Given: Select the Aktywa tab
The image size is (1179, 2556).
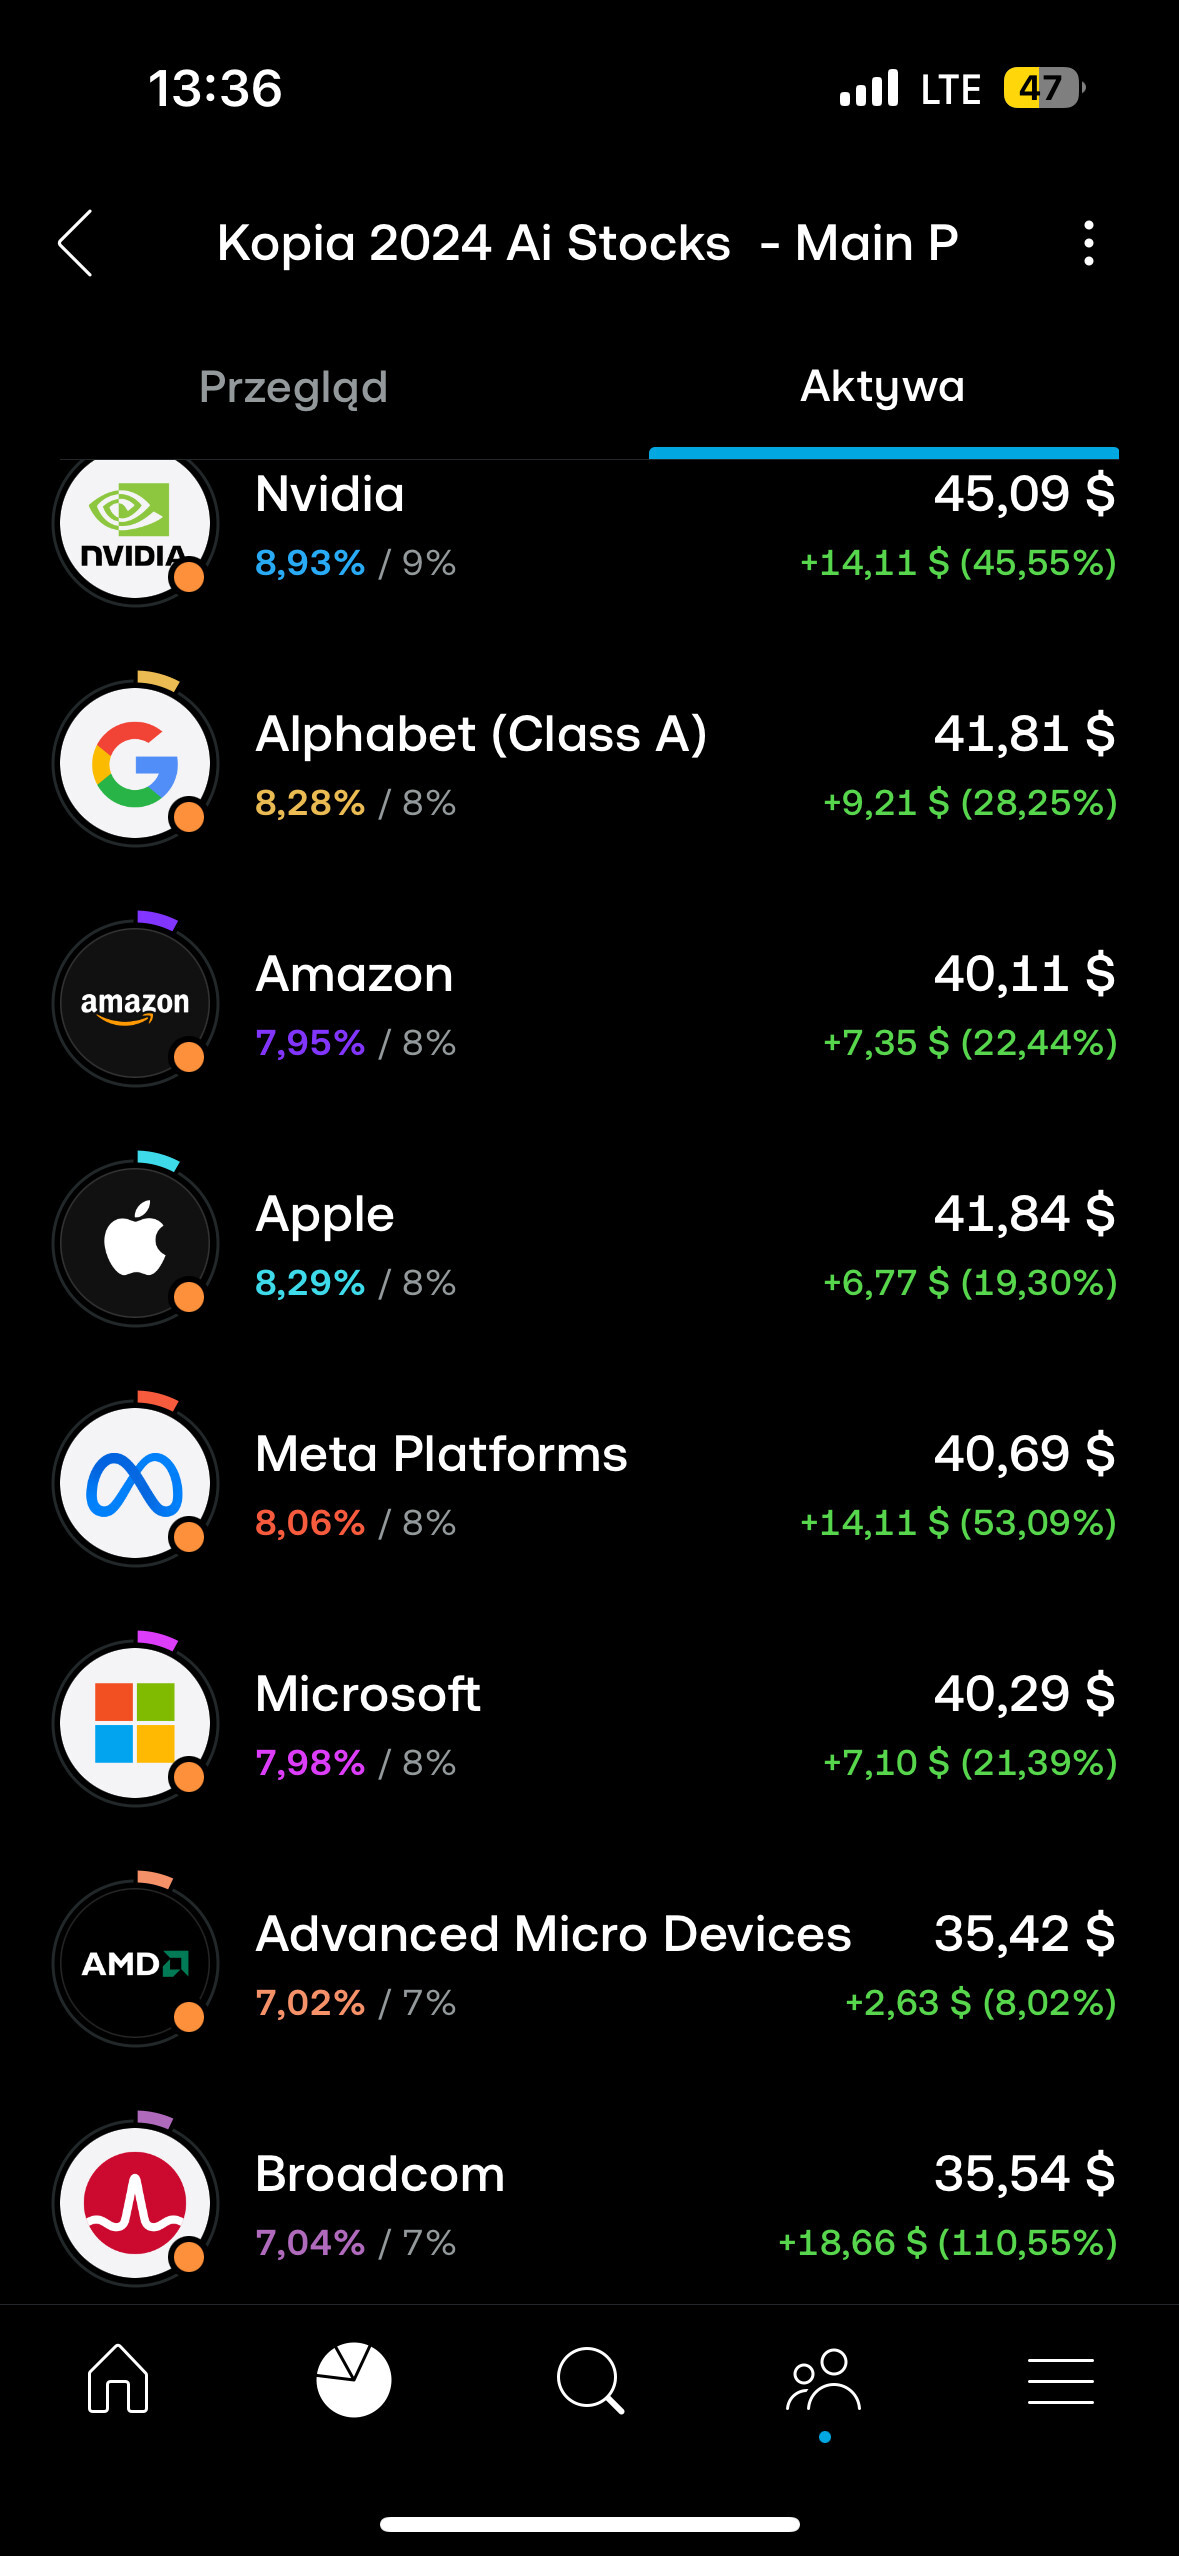Looking at the screenshot, I should click(x=882, y=388).
